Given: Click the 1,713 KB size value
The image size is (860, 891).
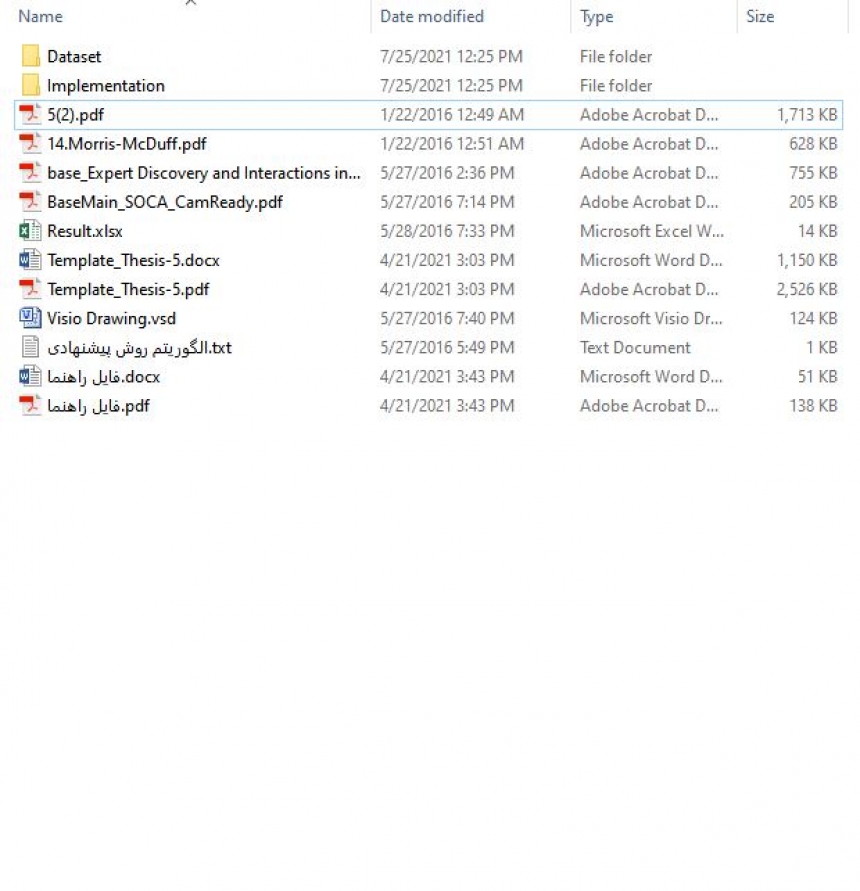Looking at the screenshot, I should [x=807, y=114].
